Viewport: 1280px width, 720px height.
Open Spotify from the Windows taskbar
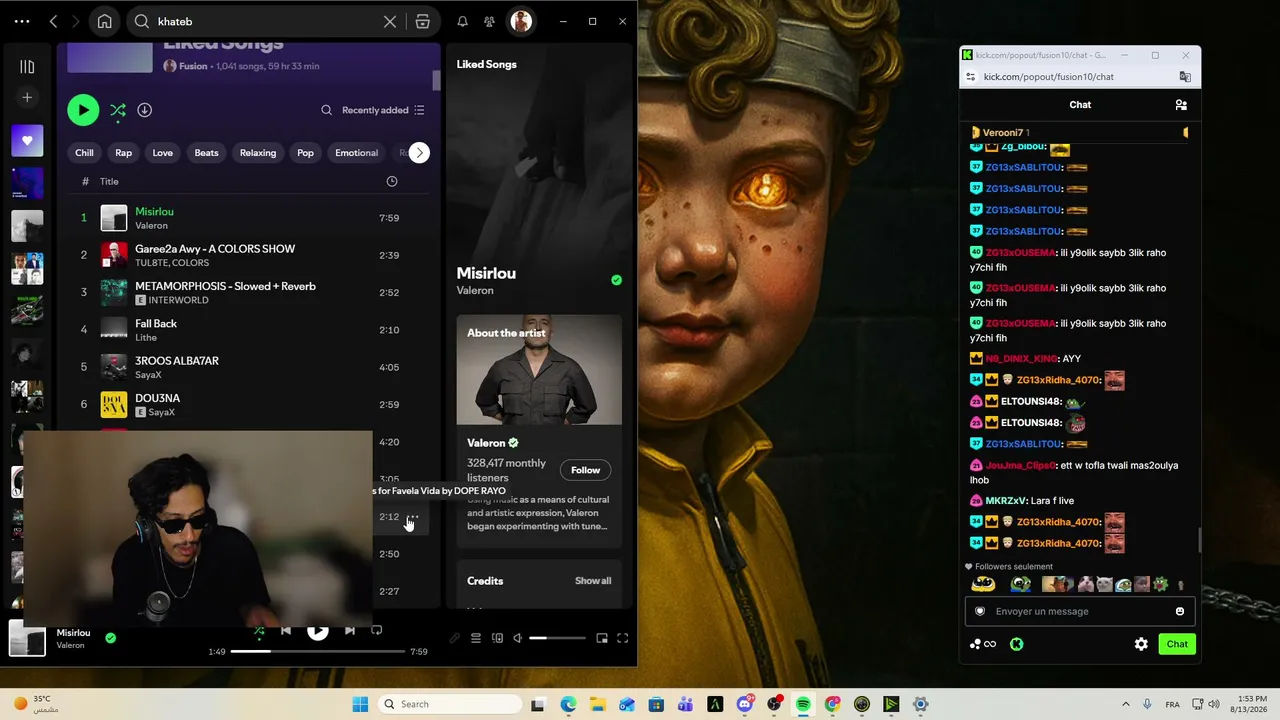(x=803, y=704)
